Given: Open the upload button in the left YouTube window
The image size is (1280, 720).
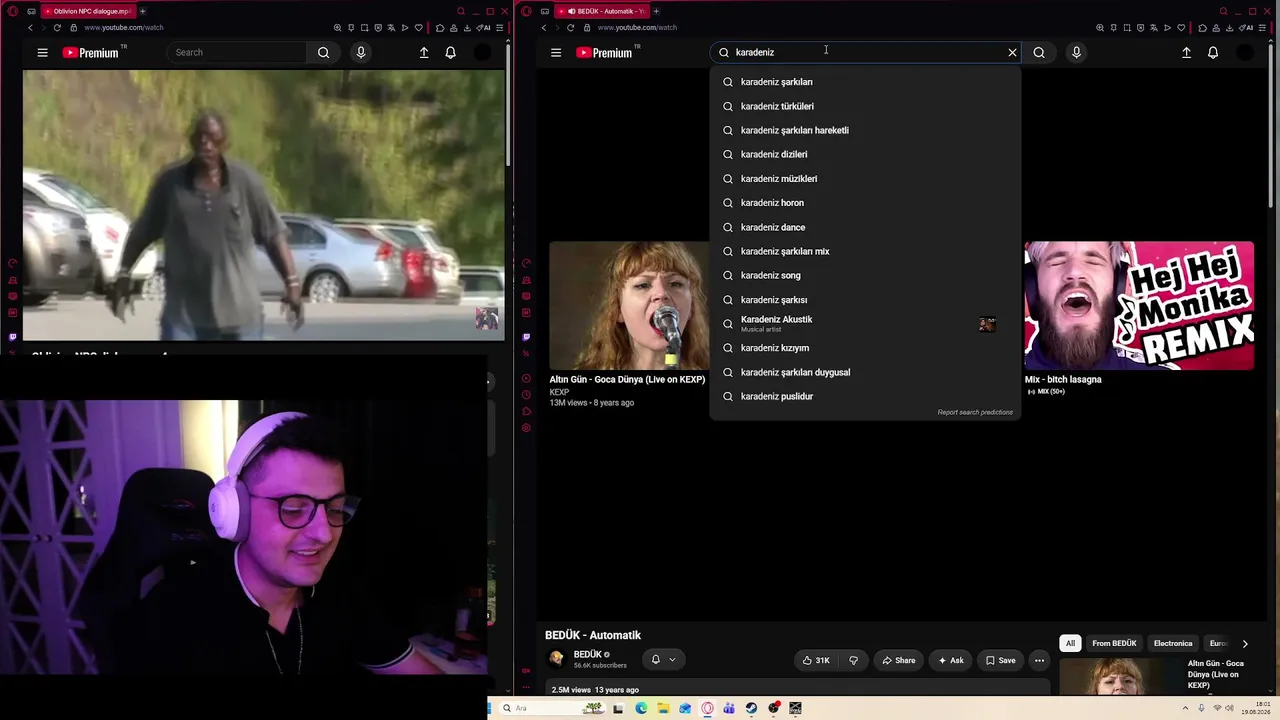Looking at the screenshot, I should 424,52.
